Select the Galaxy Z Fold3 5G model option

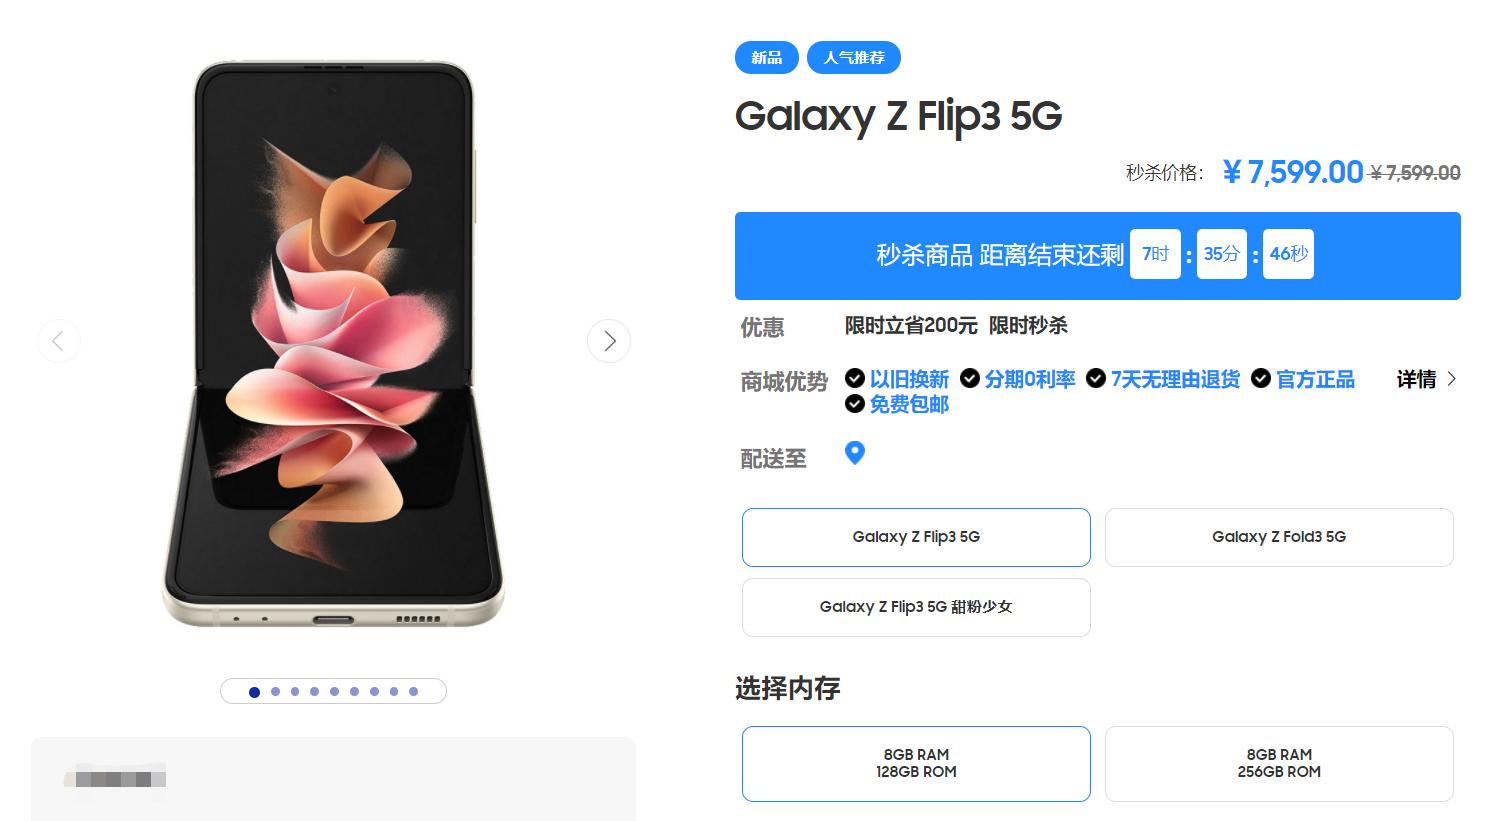click(x=1279, y=537)
